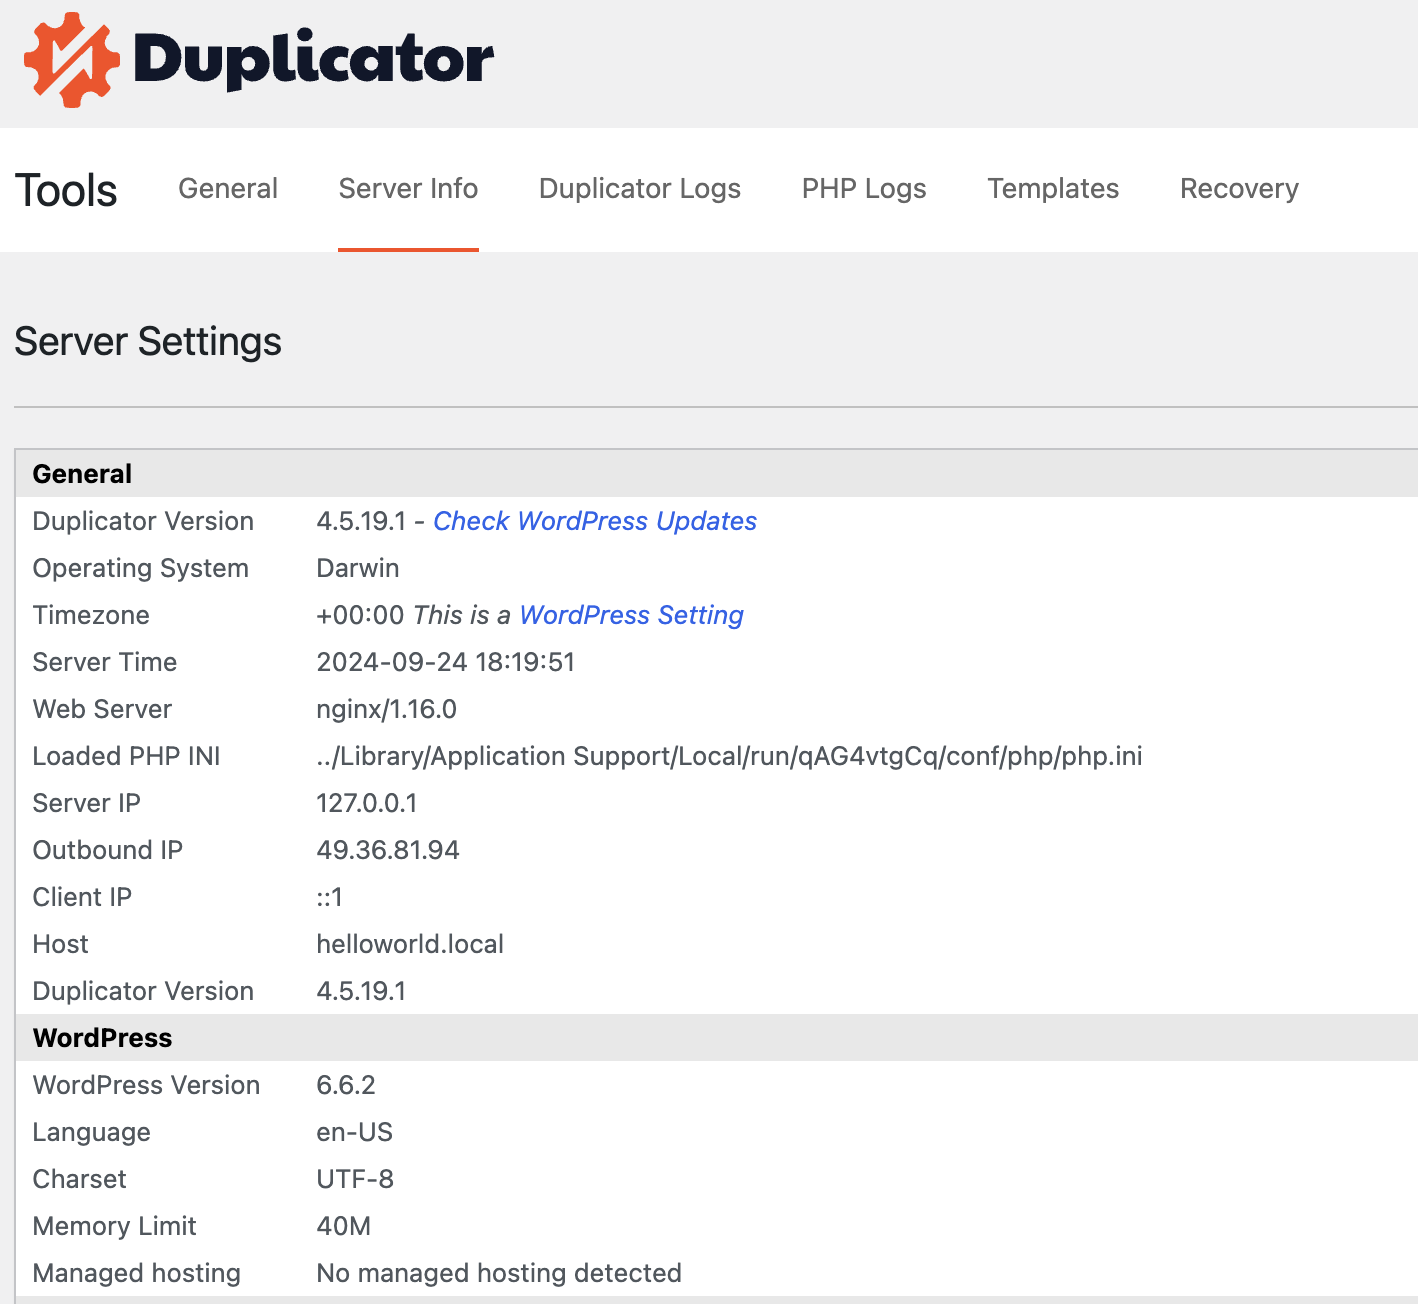Follow the Check WordPress Updates link
This screenshot has width=1418, height=1304.
595,521
